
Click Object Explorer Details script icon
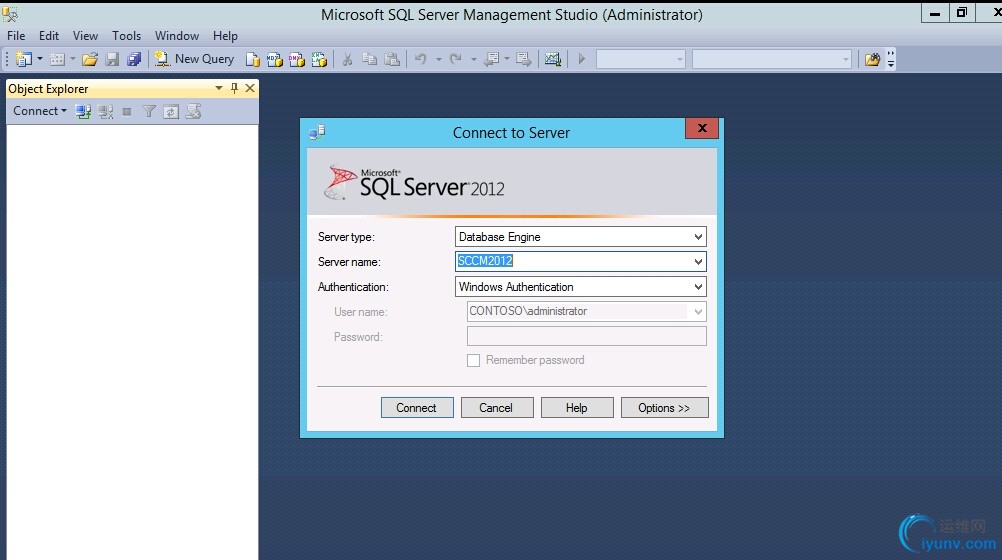coord(193,112)
